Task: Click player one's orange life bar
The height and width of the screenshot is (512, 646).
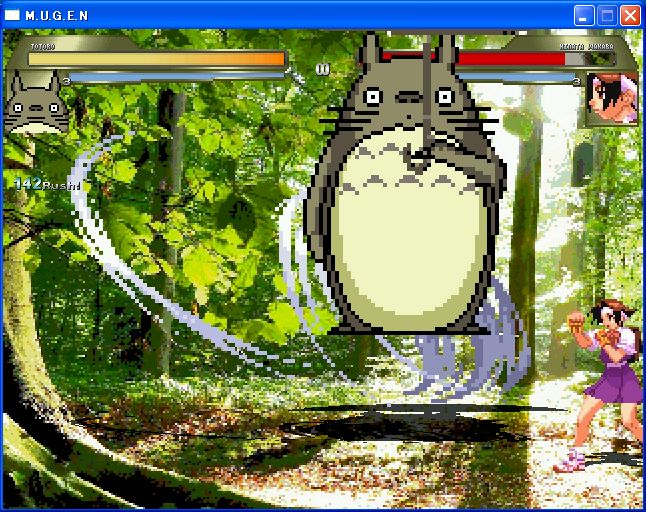Action: (157, 59)
